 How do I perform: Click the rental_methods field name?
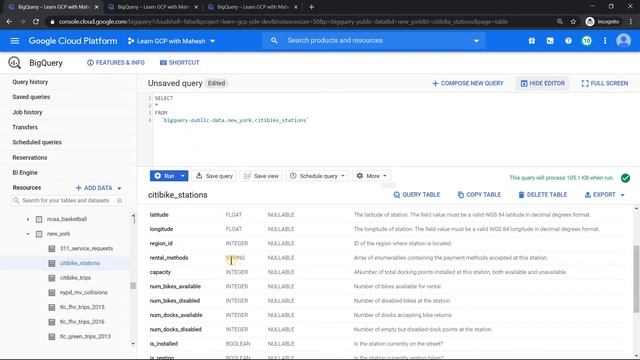click(169, 258)
